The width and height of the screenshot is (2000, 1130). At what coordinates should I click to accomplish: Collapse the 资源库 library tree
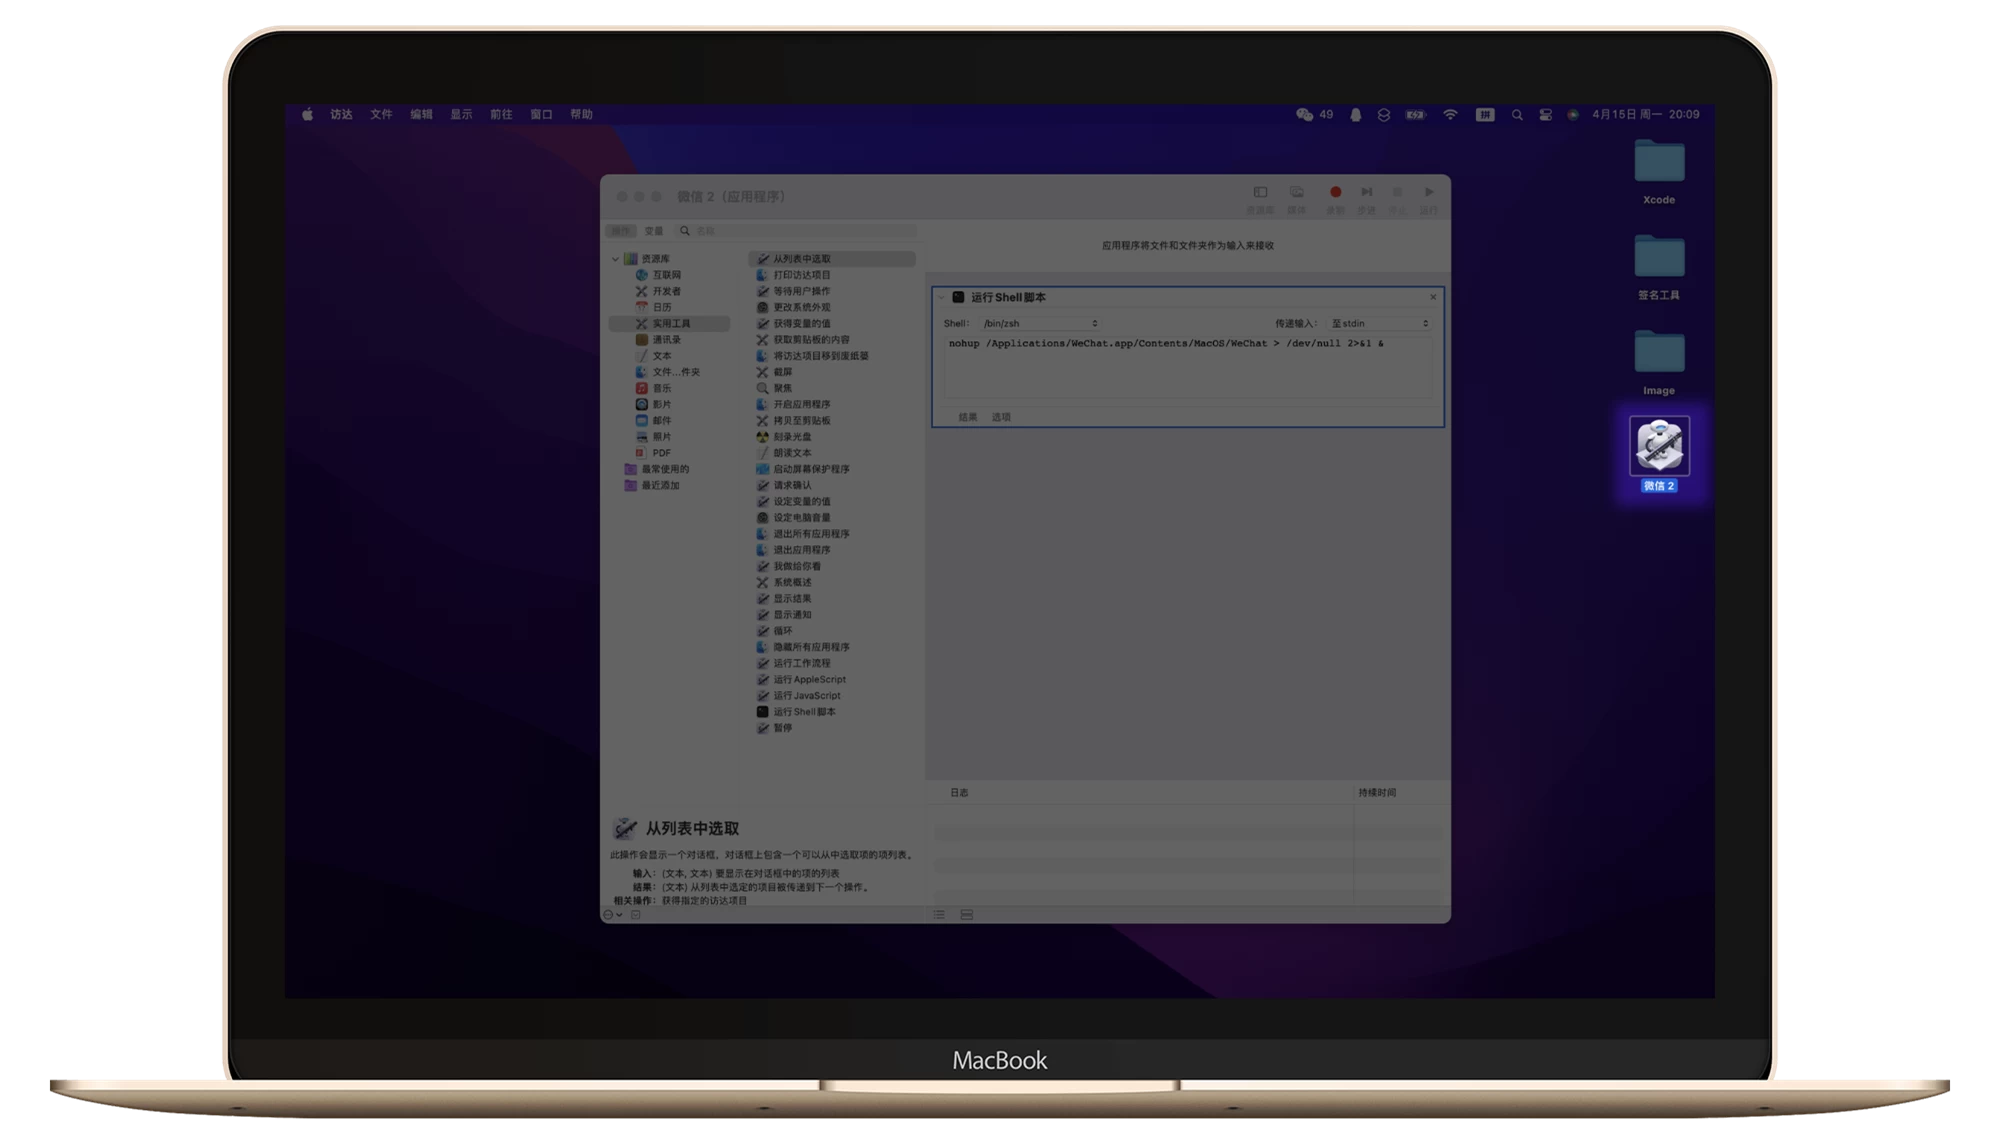pyautogui.click(x=615, y=259)
